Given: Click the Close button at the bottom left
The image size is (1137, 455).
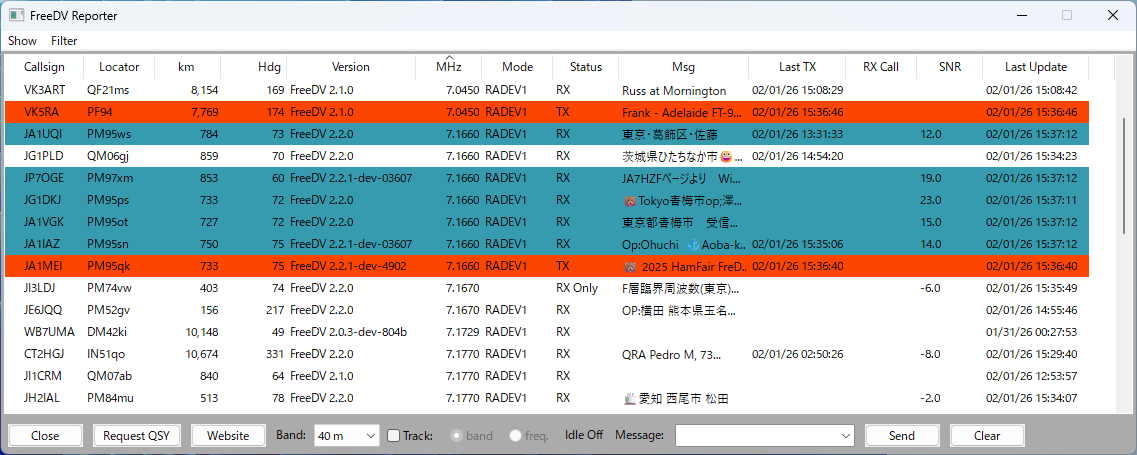Looking at the screenshot, I should click(x=45, y=435).
